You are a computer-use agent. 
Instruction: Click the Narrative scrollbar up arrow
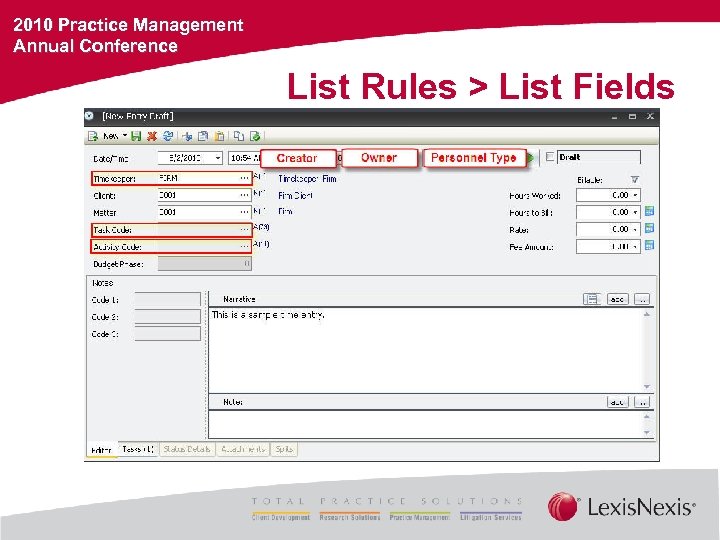tap(647, 314)
